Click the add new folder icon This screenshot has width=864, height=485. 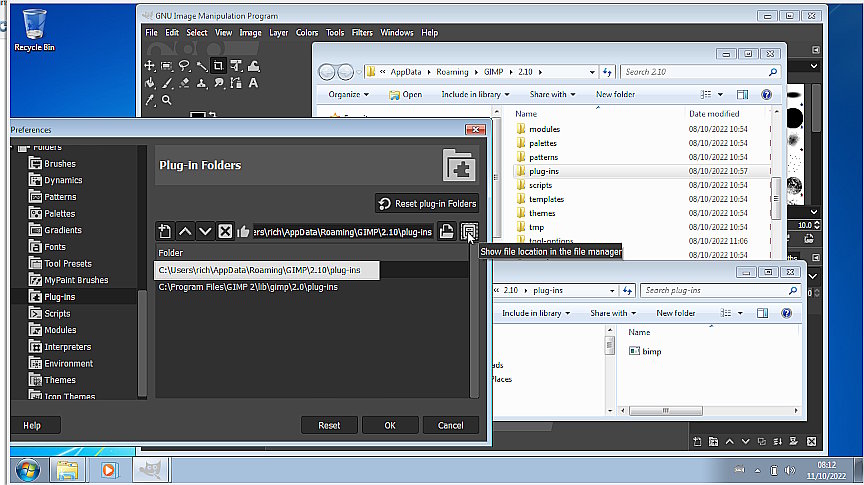[x=166, y=231]
